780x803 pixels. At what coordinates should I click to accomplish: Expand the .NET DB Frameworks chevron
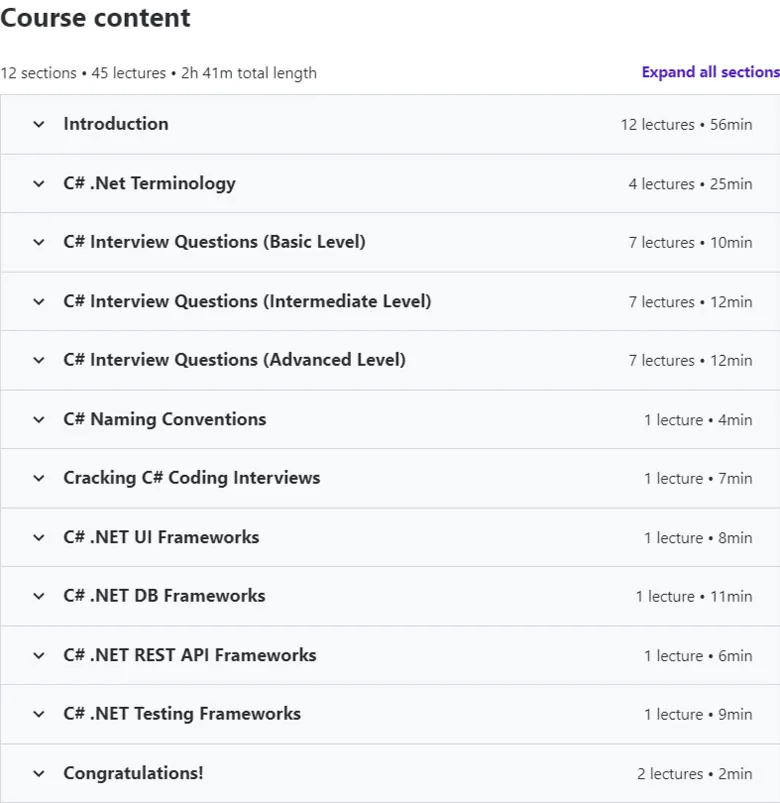click(38, 596)
